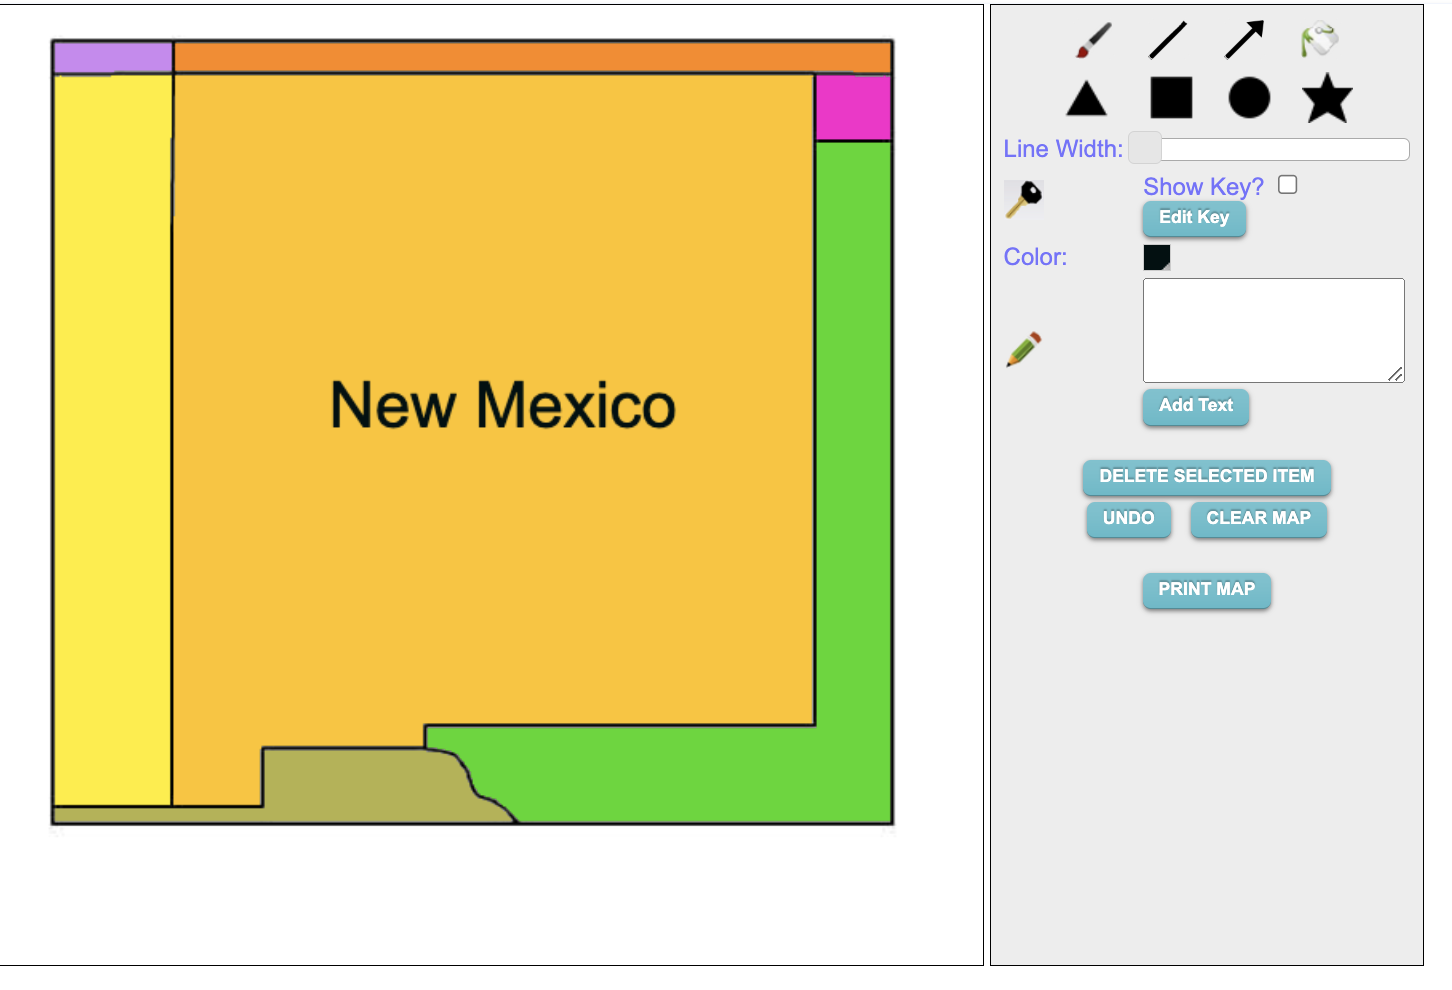Open the black color swatch picker
Screen dimensions: 1452x990
click(1157, 258)
